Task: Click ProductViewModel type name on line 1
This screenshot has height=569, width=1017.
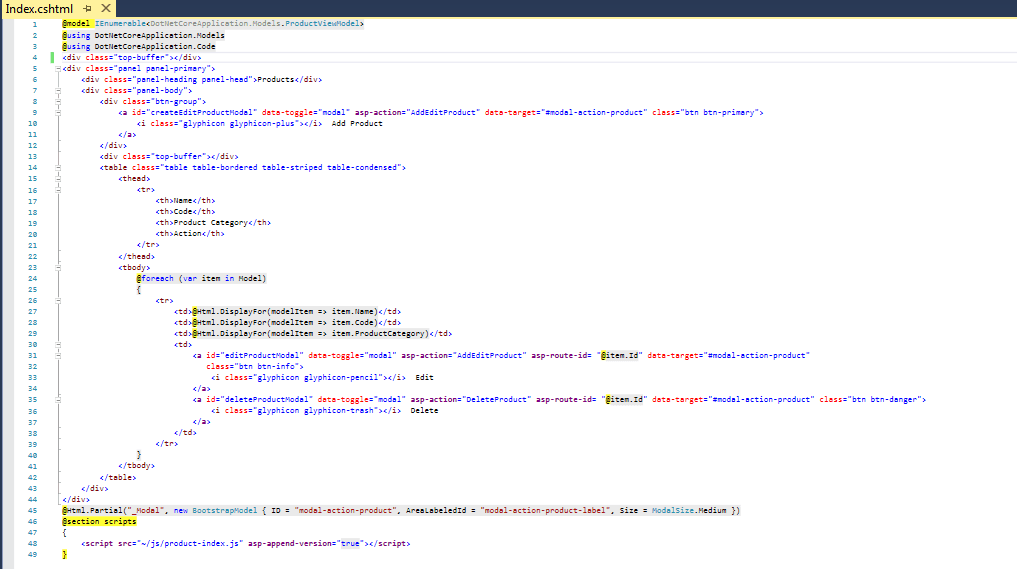Action: 322,23
